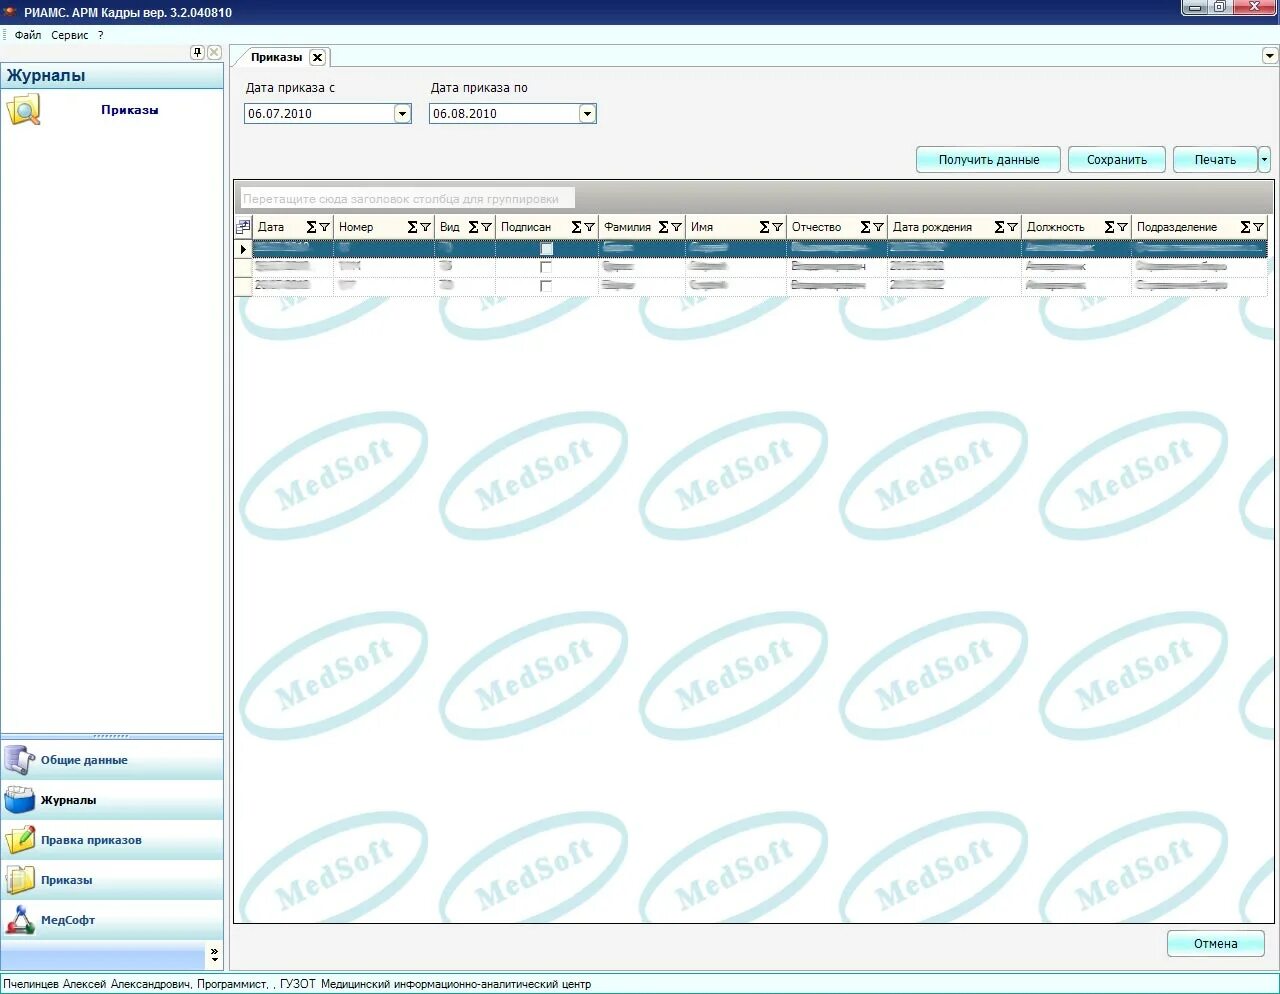Click the Журналы section folder icon

click(x=19, y=800)
